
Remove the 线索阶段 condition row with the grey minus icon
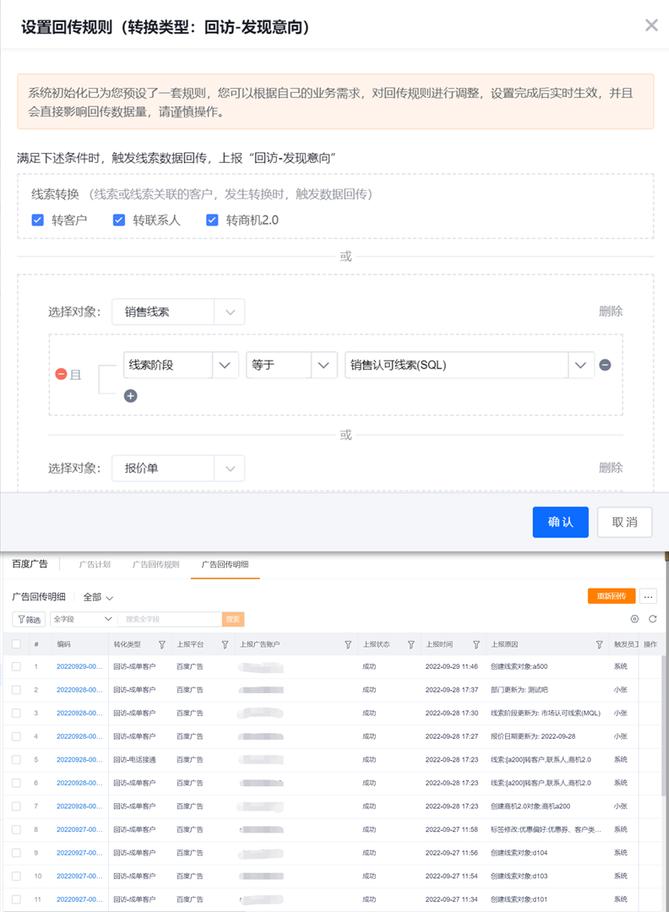(605, 365)
